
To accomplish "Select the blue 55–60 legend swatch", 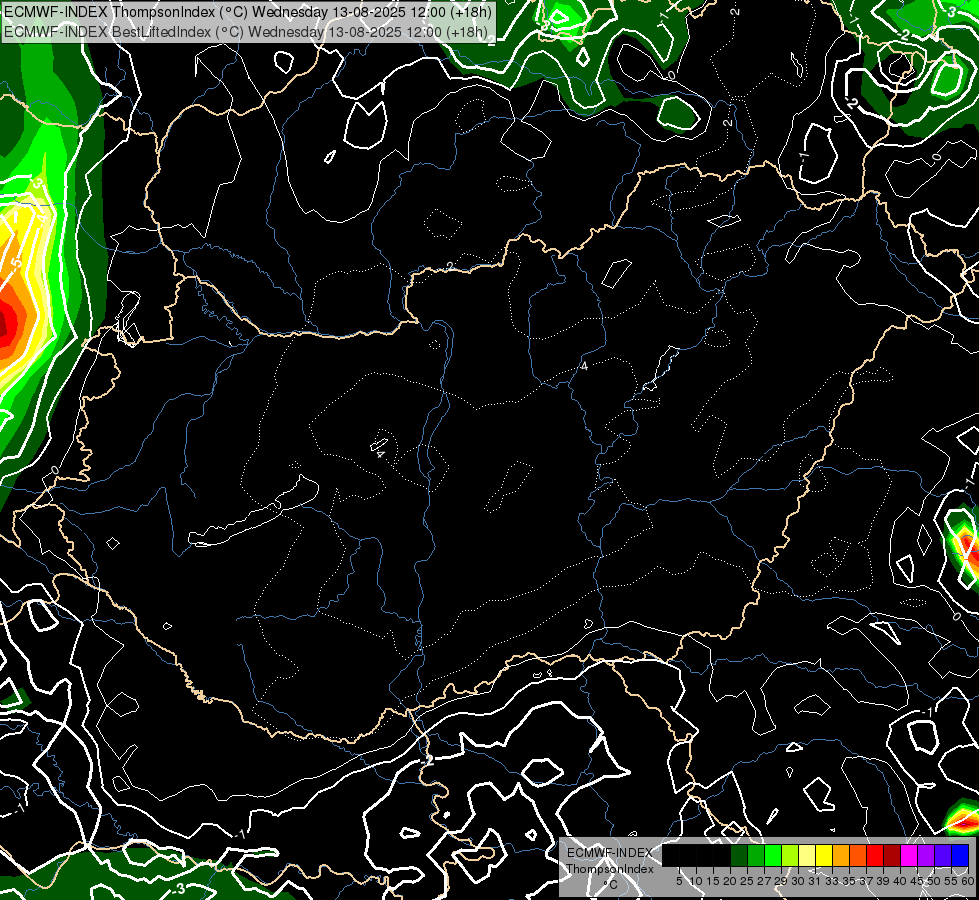I will [x=960, y=855].
